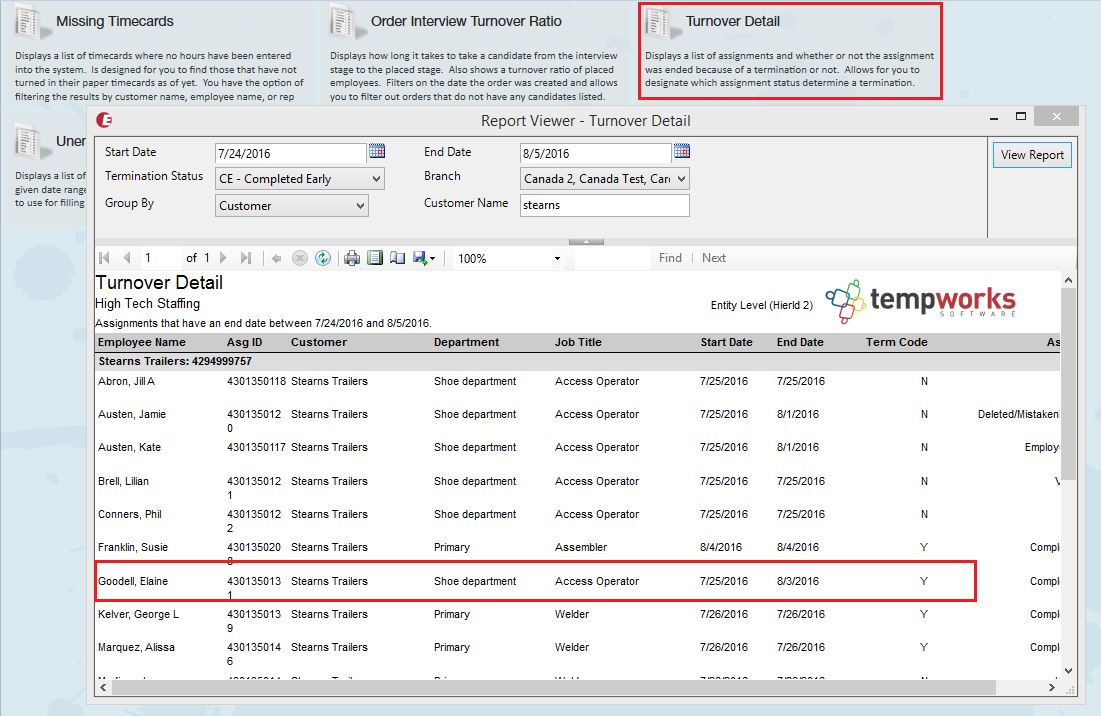The width and height of the screenshot is (1101, 716).
Task: Open End Date calendar picker
Action: pos(681,152)
